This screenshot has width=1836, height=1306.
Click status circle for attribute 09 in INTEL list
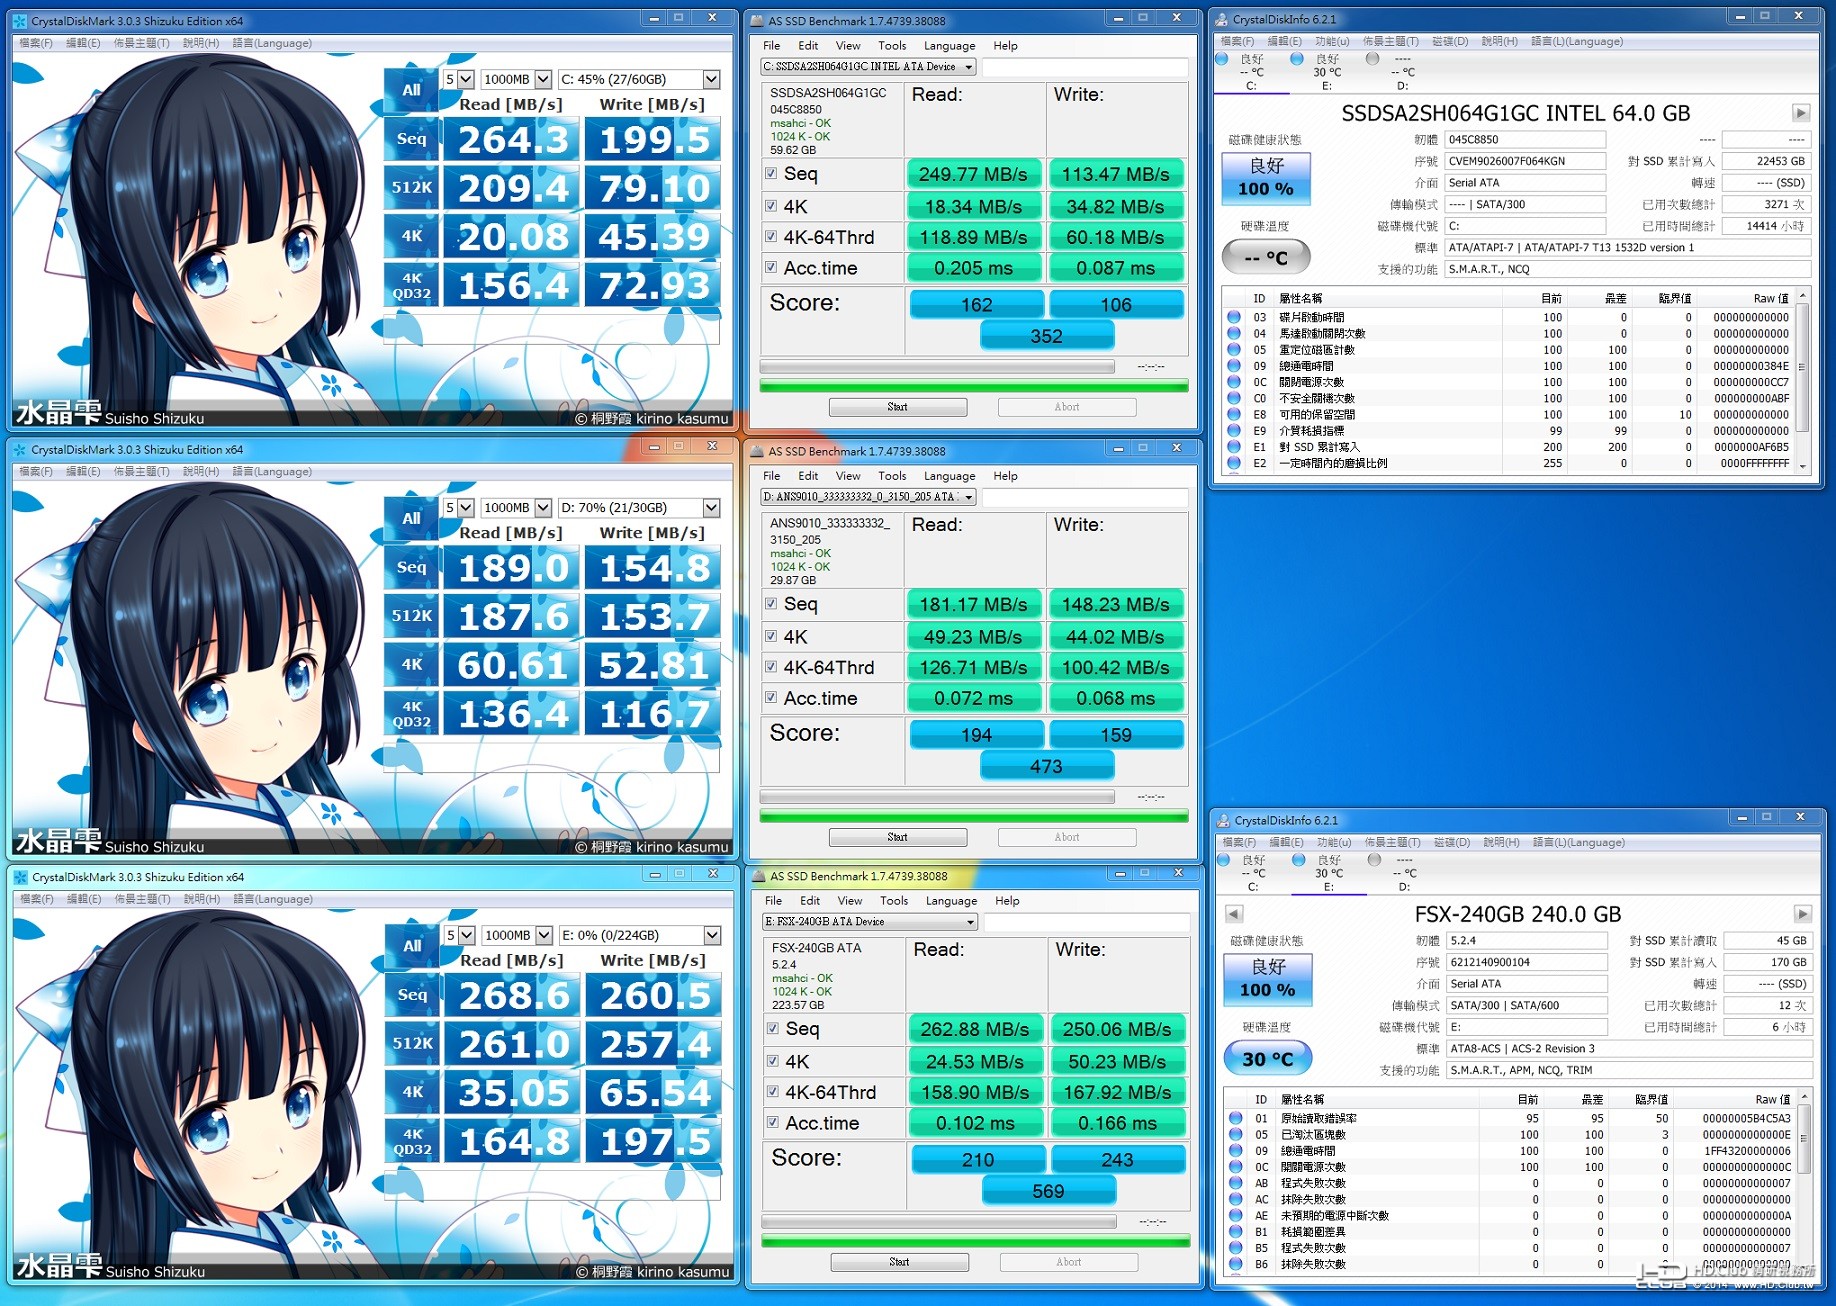[1234, 366]
